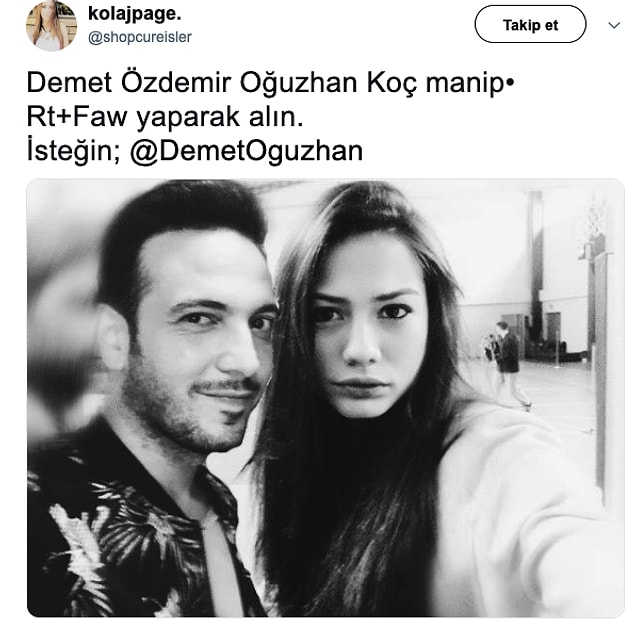Open the kolajpage profile avatar
This screenshot has height=635, width=635.
(x=51, y=25)
